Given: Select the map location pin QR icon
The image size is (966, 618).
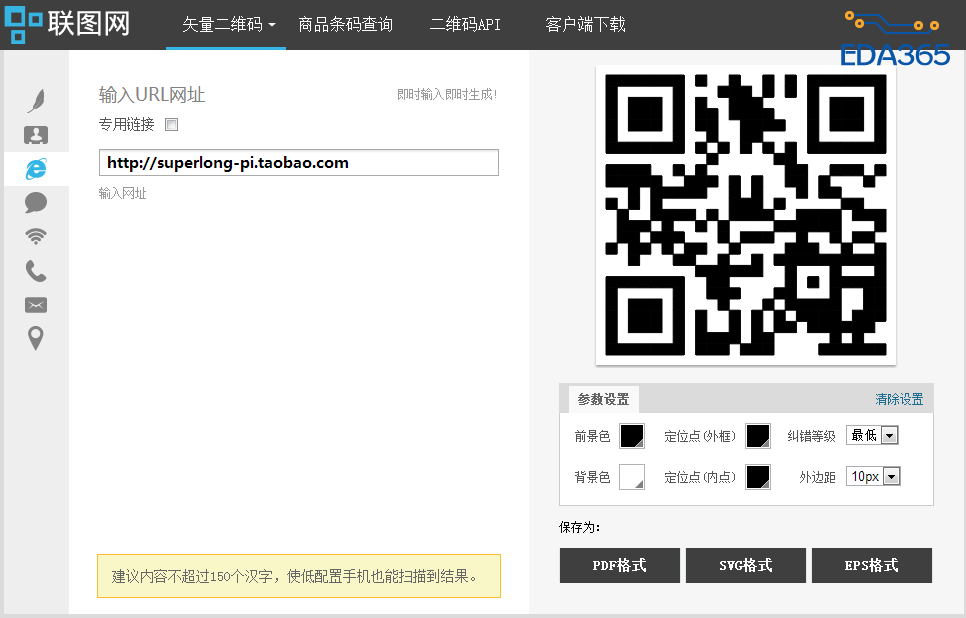Looking at the screenshot, I should coord(36,338).
